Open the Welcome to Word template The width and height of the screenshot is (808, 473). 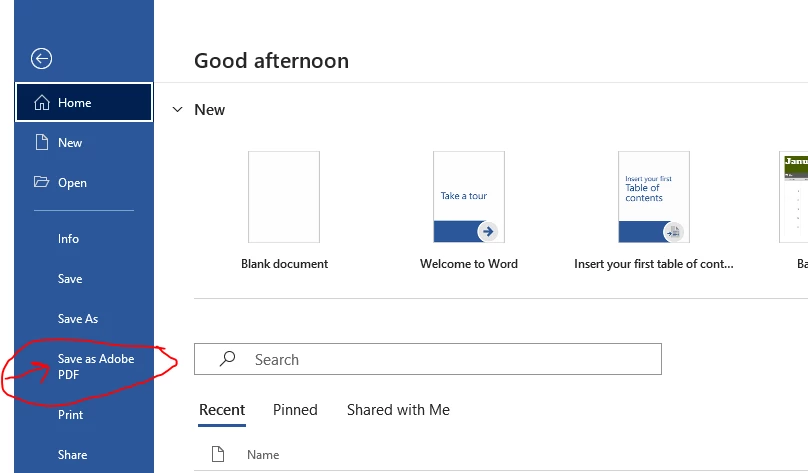(x=469, y=197)
